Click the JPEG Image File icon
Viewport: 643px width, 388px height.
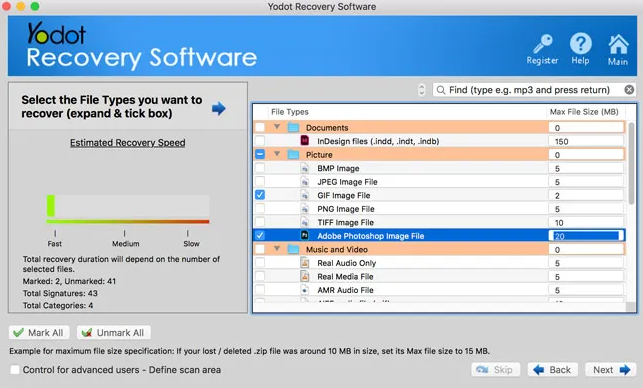click(x=305, y=182)
